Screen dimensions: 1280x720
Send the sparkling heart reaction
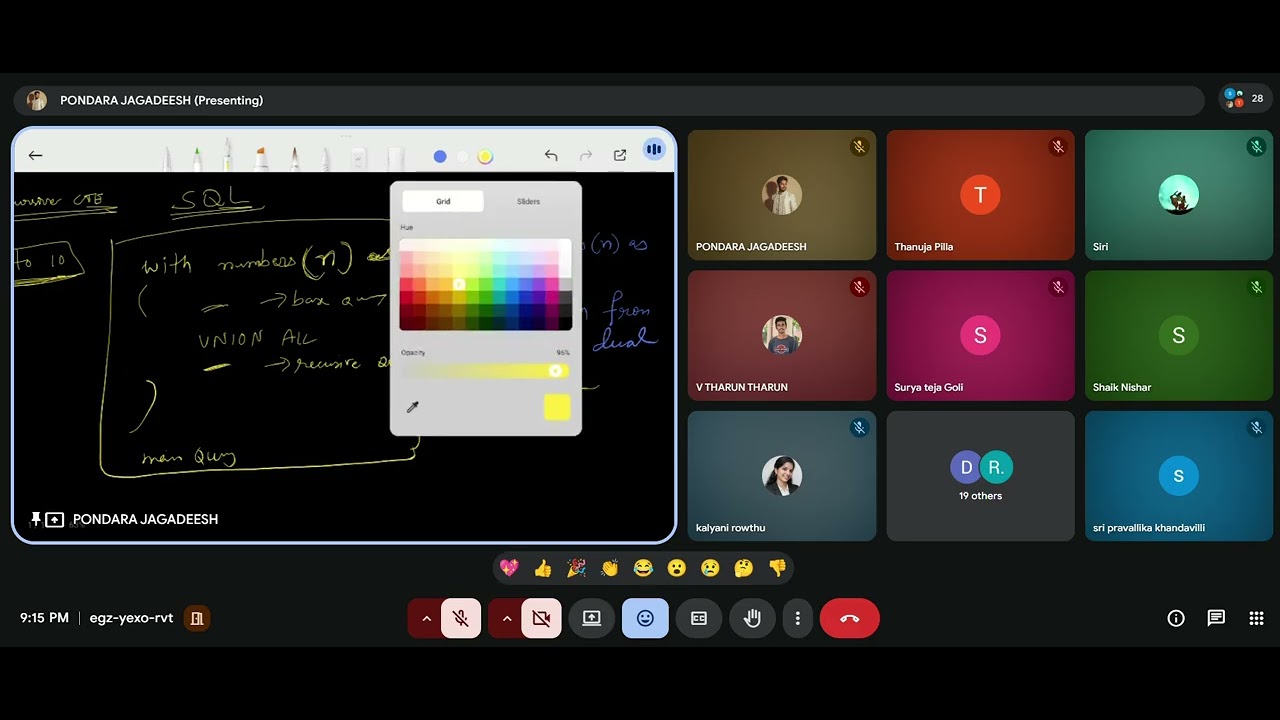coord(509,568)
